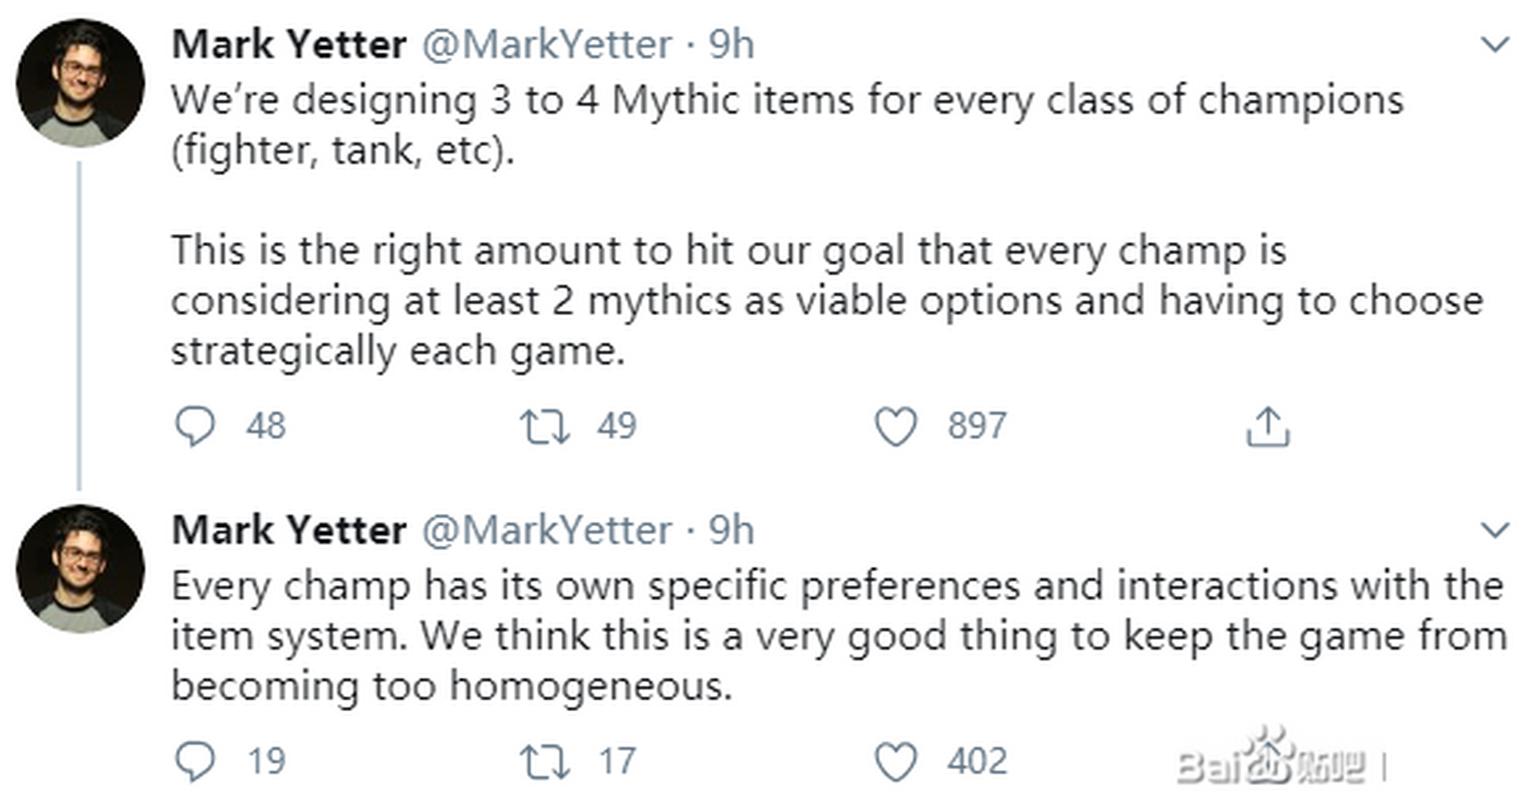Click Mark Yetter name on second tweet
1531x800 pixels.
[x=289, y=530]
